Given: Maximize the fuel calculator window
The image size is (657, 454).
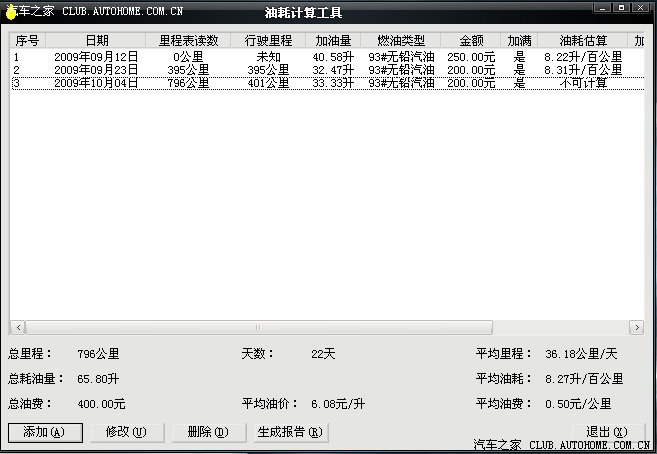Looking at the screenshot, I should pyautogui.click(x=621, y=8).
